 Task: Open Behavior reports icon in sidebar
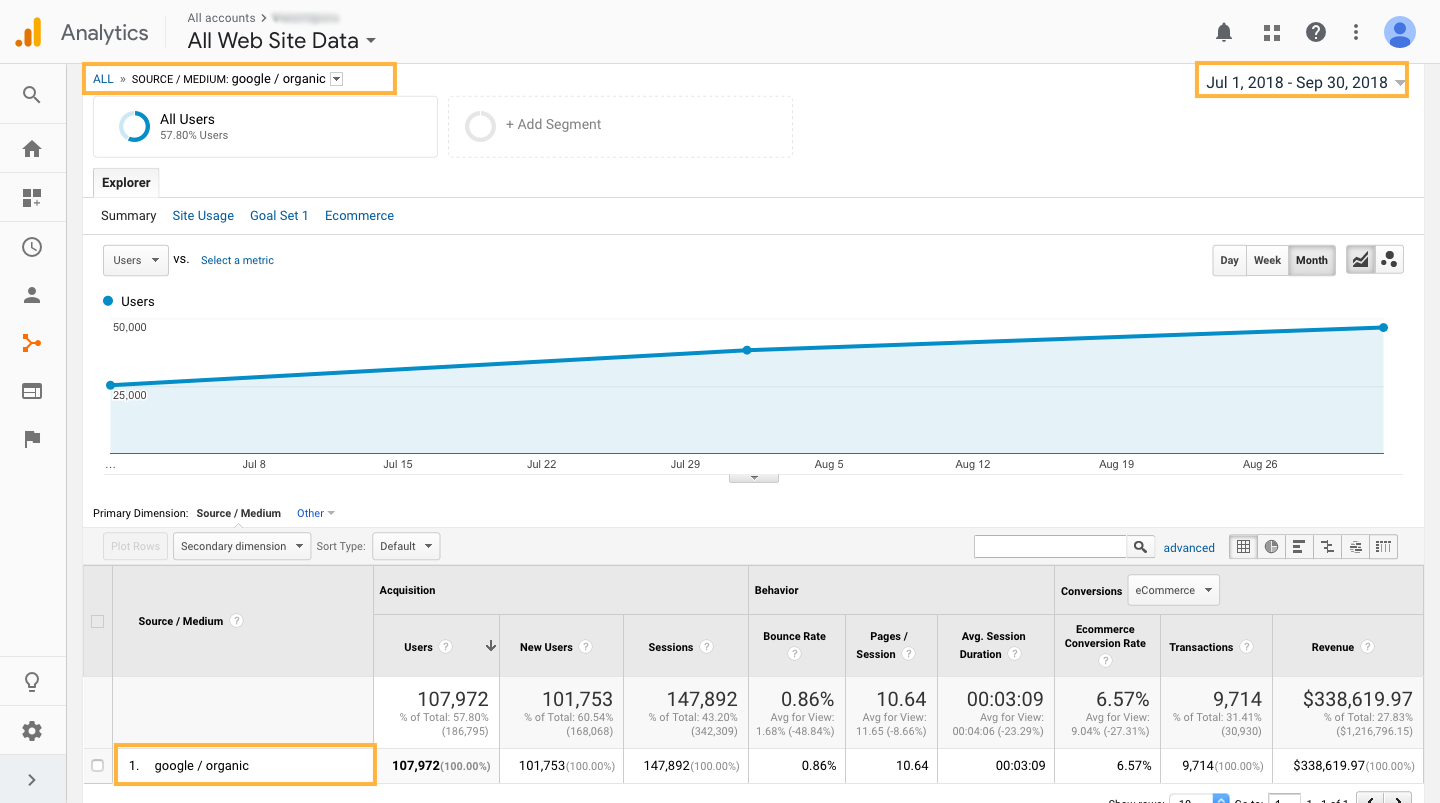coord(32,391)
